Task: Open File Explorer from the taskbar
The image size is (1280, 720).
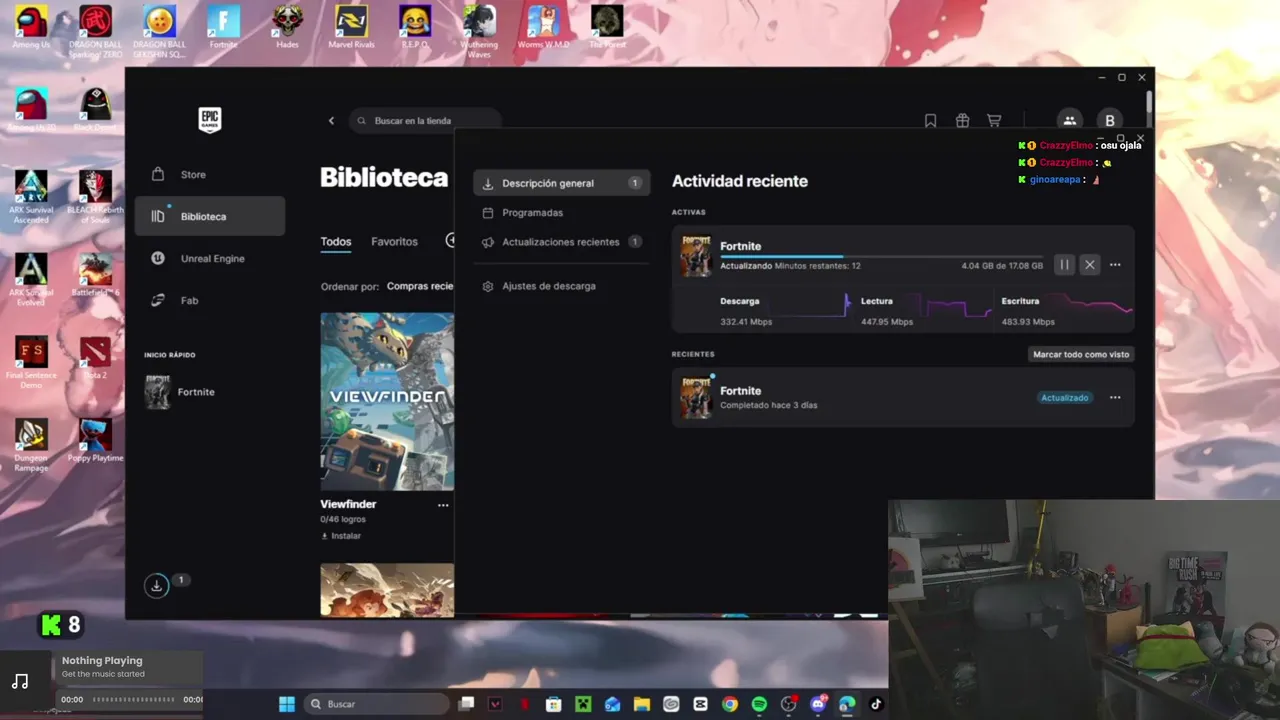Action: coord(641,704)
